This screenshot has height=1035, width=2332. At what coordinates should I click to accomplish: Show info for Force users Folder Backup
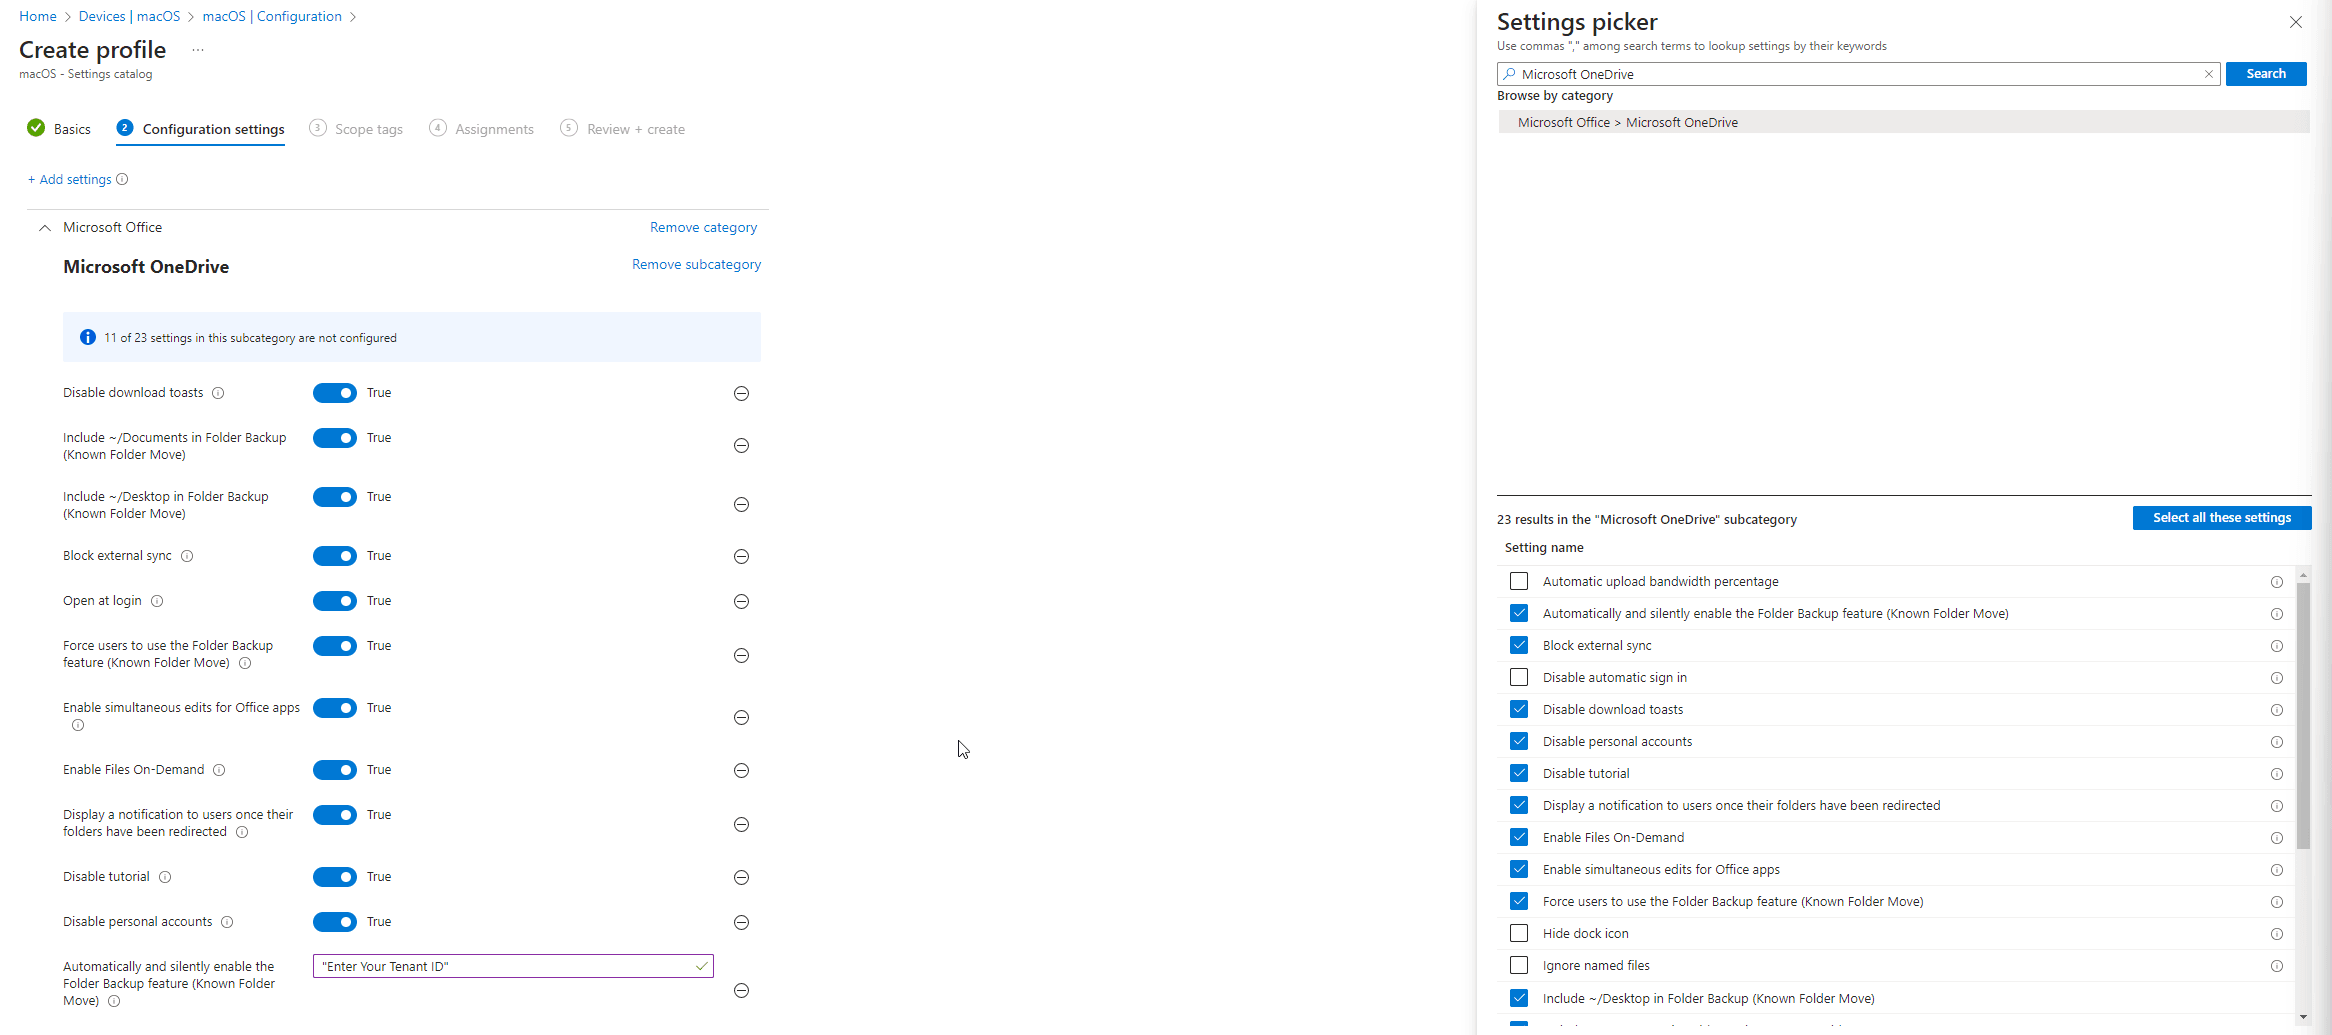pyautogui.click(x=245, y=663)
